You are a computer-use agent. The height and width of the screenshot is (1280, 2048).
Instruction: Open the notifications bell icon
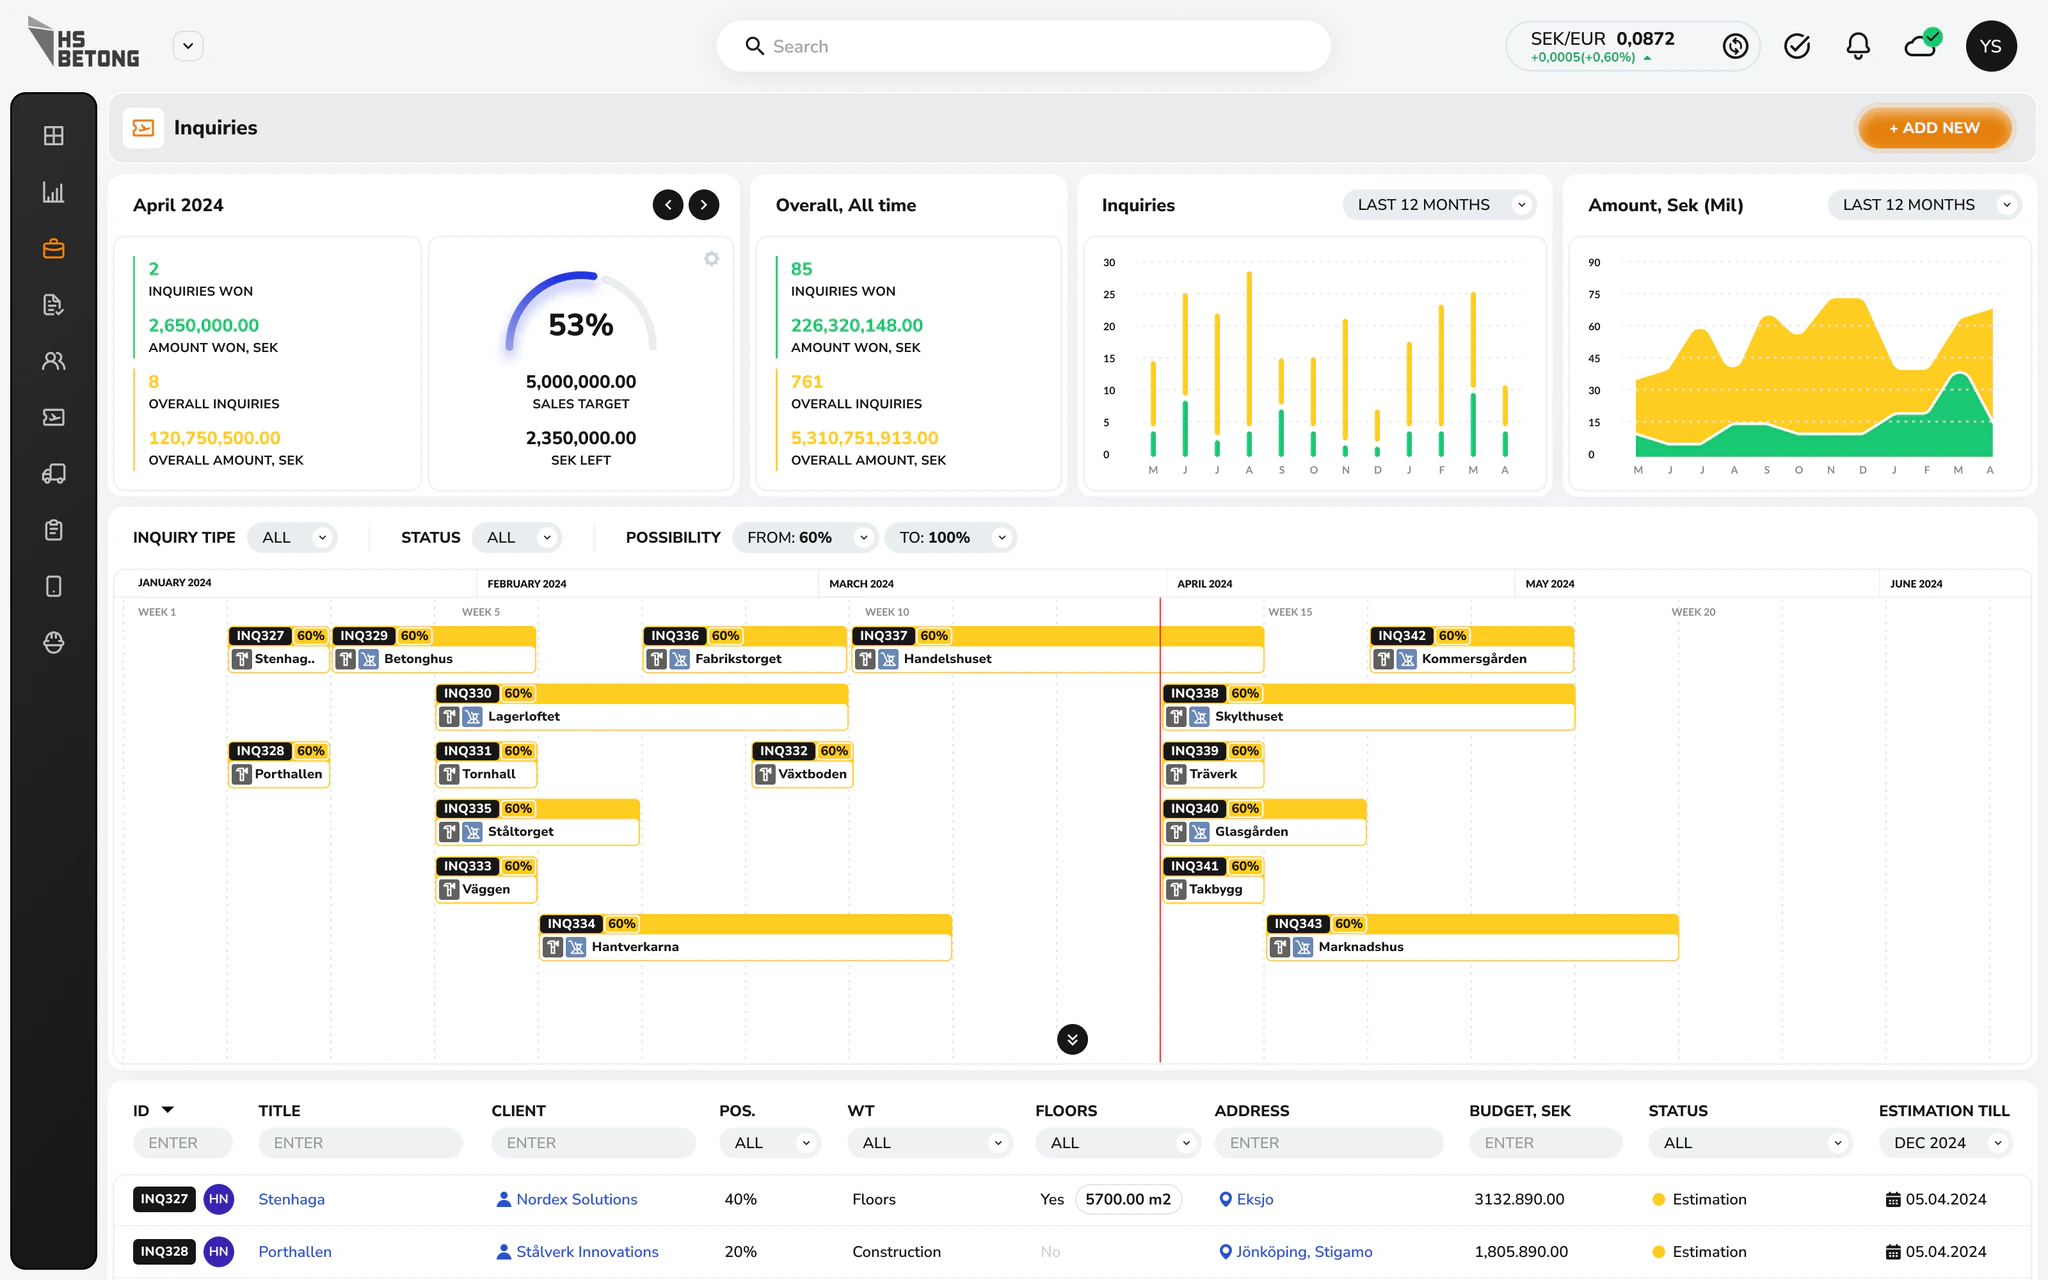[1858, 46]
